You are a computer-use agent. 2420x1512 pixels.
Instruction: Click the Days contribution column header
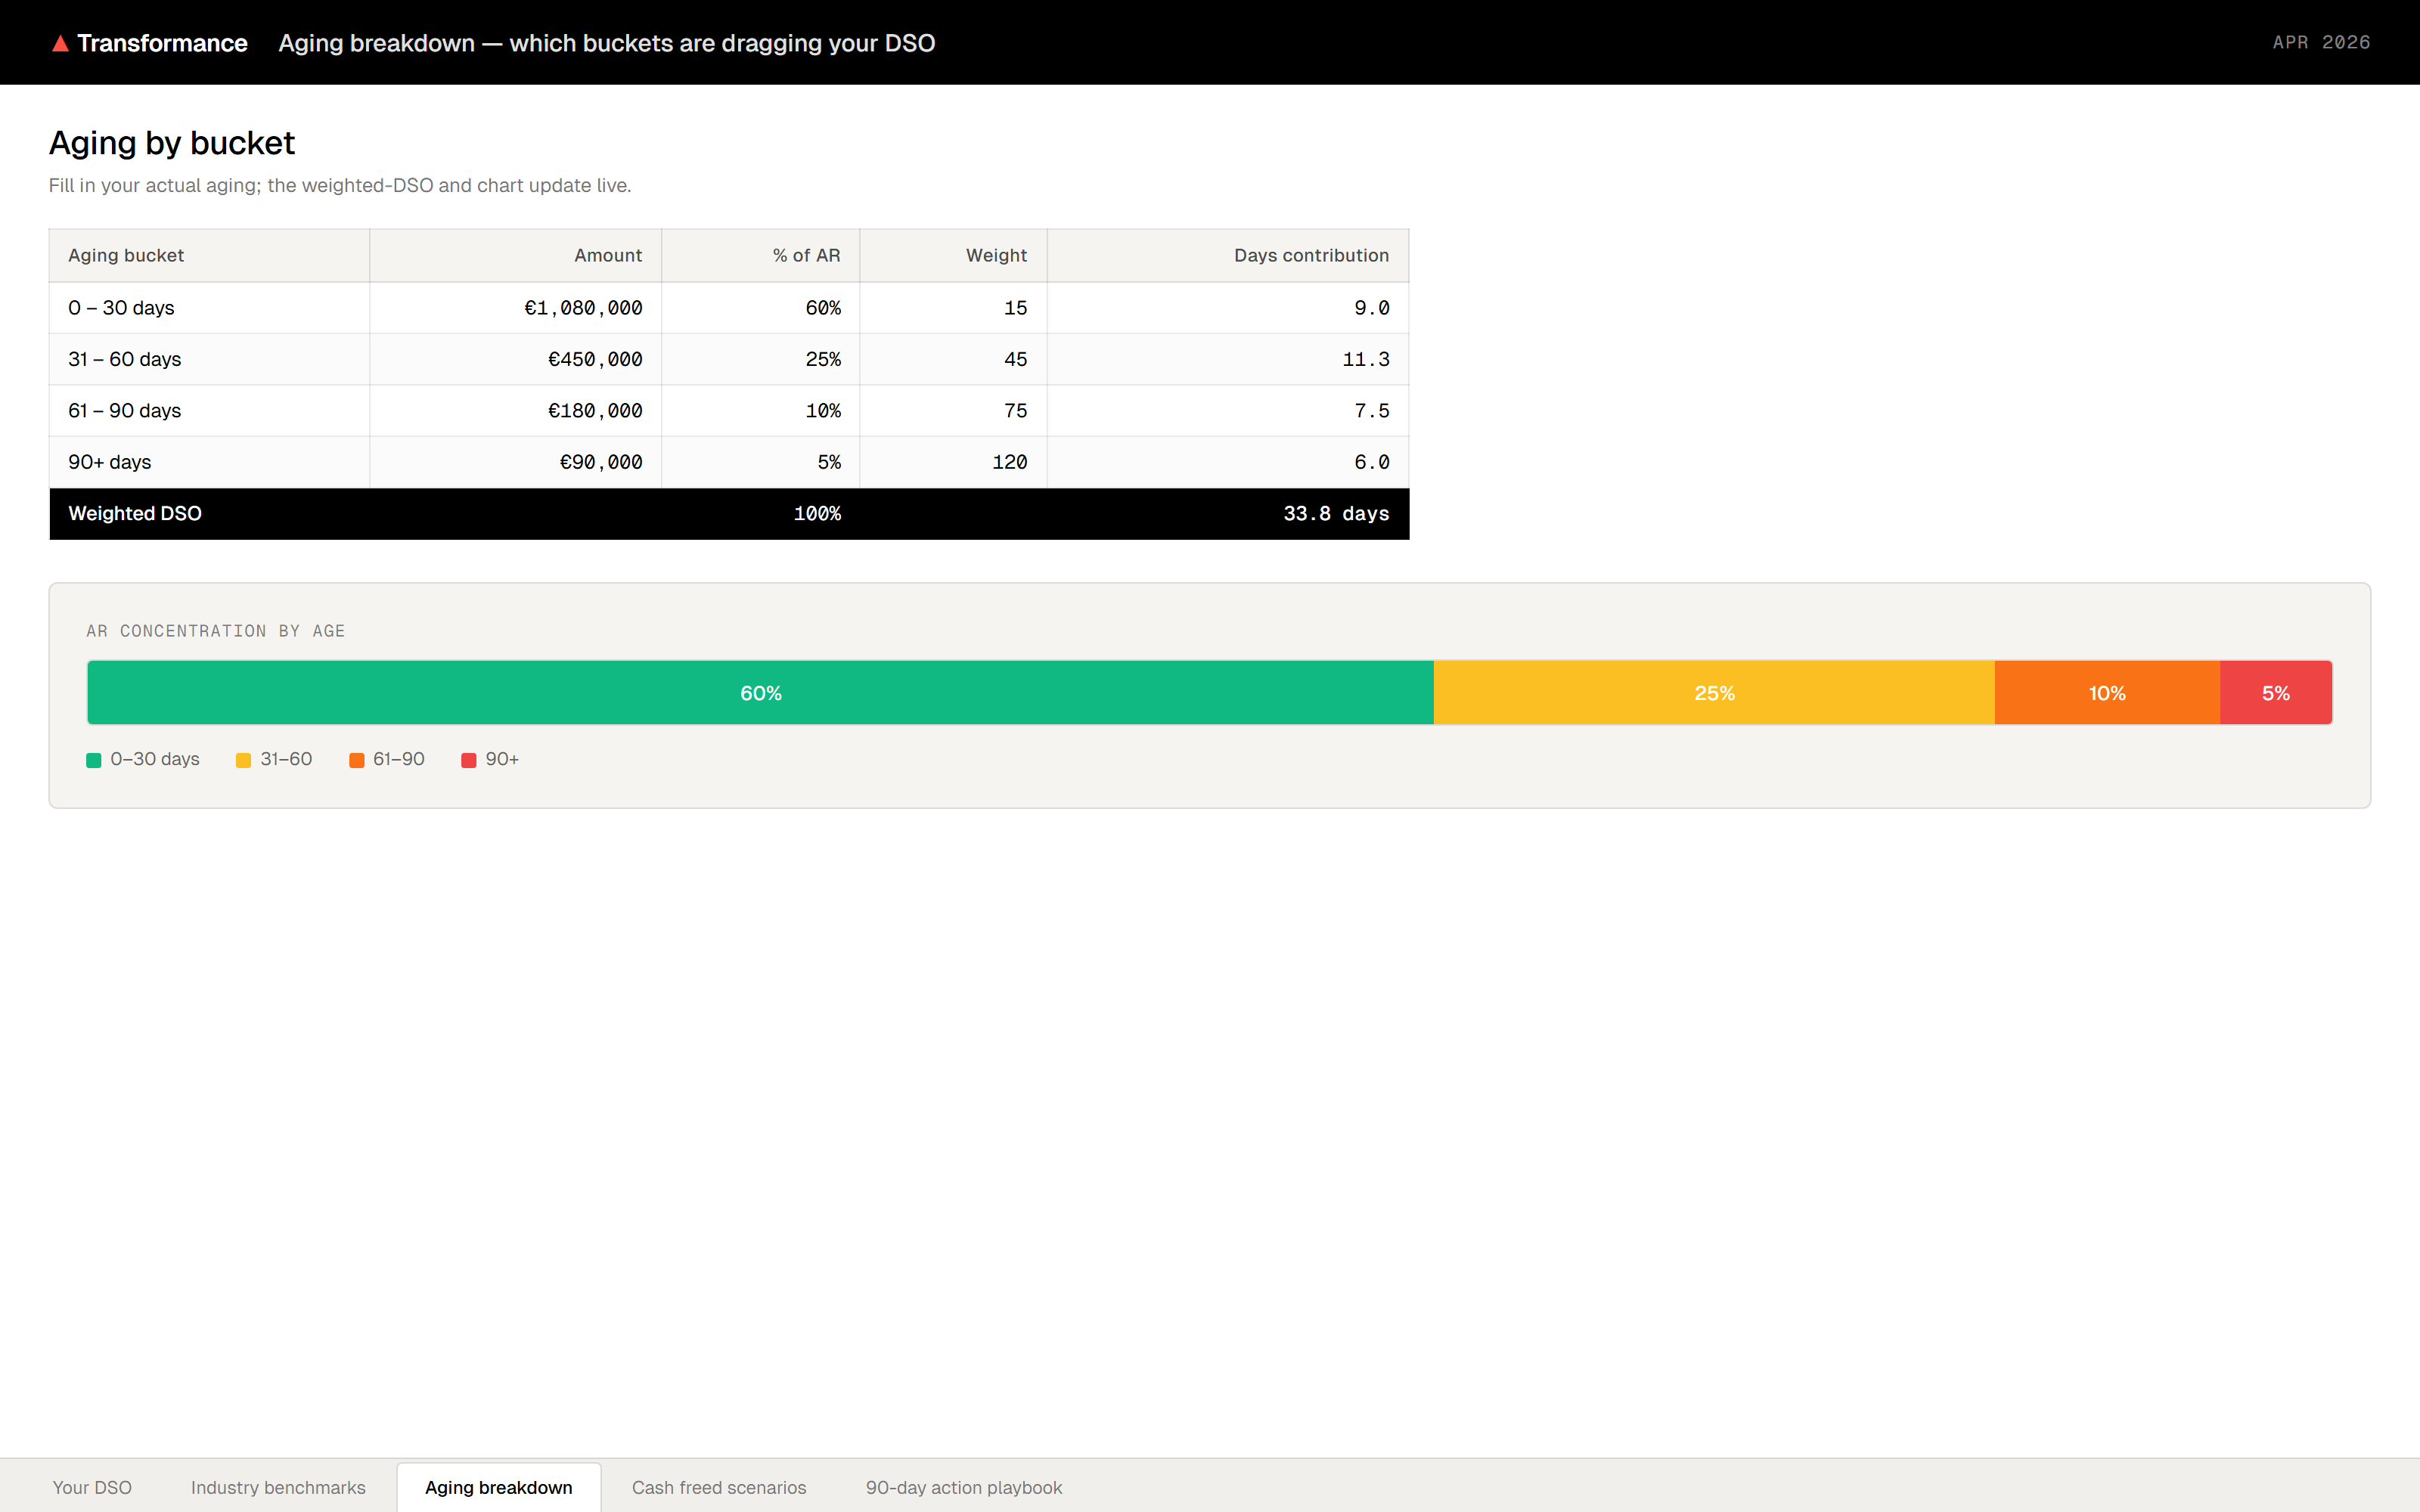coord(1310,255)
